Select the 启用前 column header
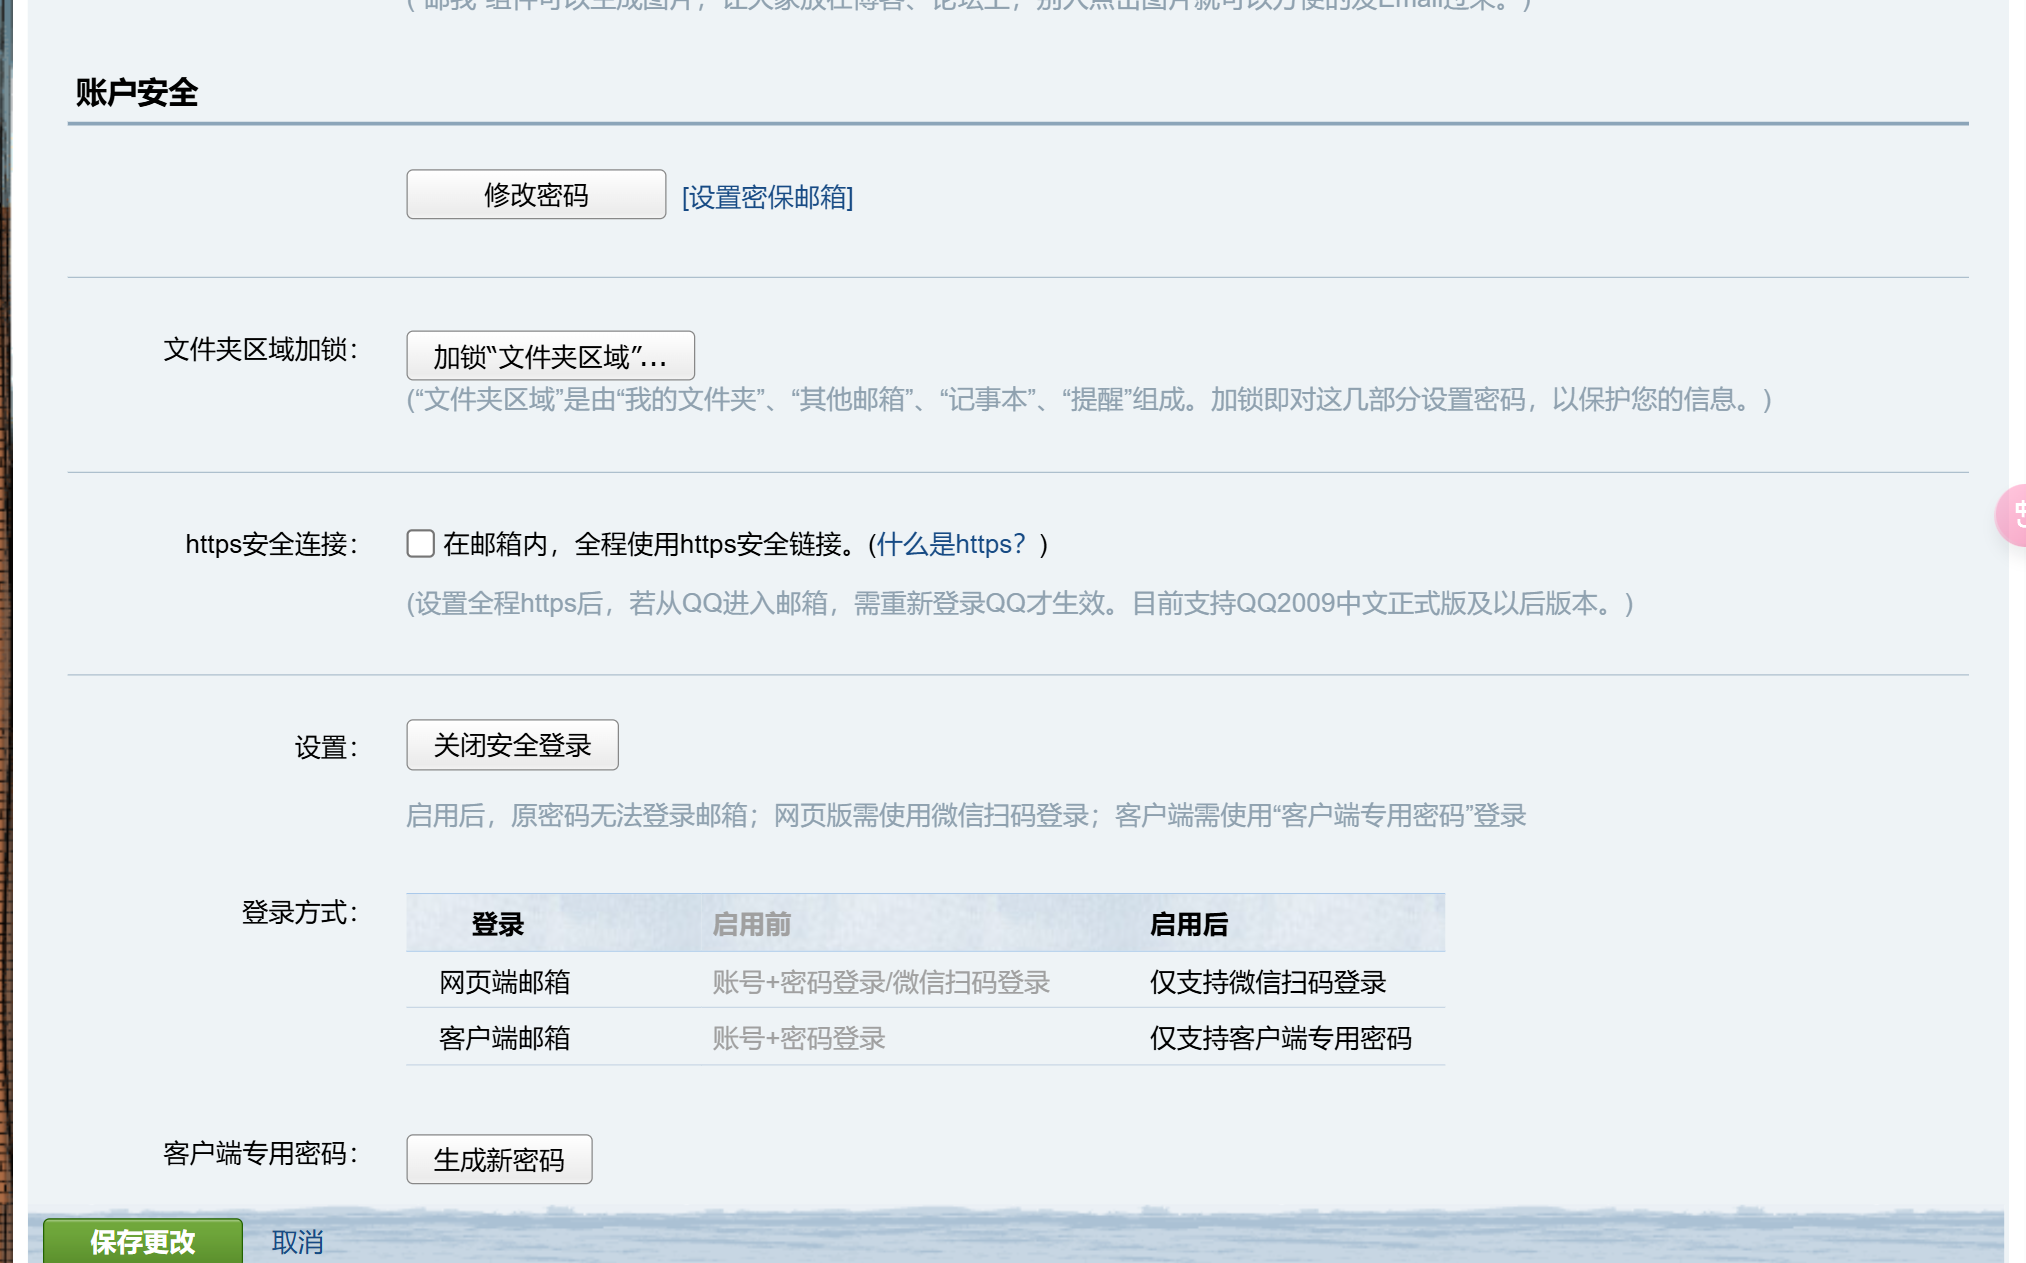Screen dimensions: 2026x1263 pos(751,924)
